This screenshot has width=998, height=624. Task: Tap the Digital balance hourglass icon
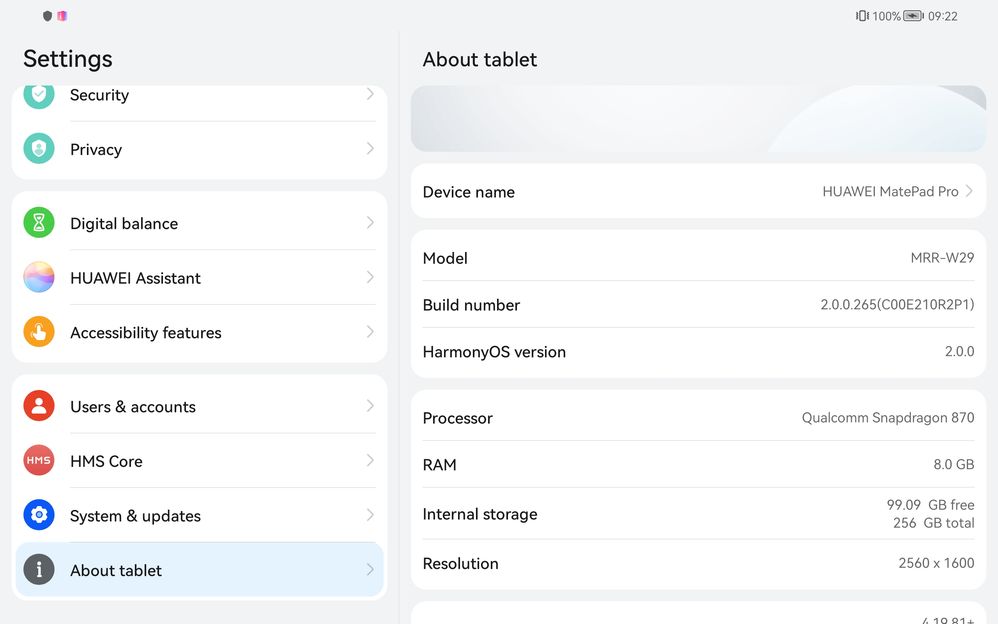[x=39, y=223]
